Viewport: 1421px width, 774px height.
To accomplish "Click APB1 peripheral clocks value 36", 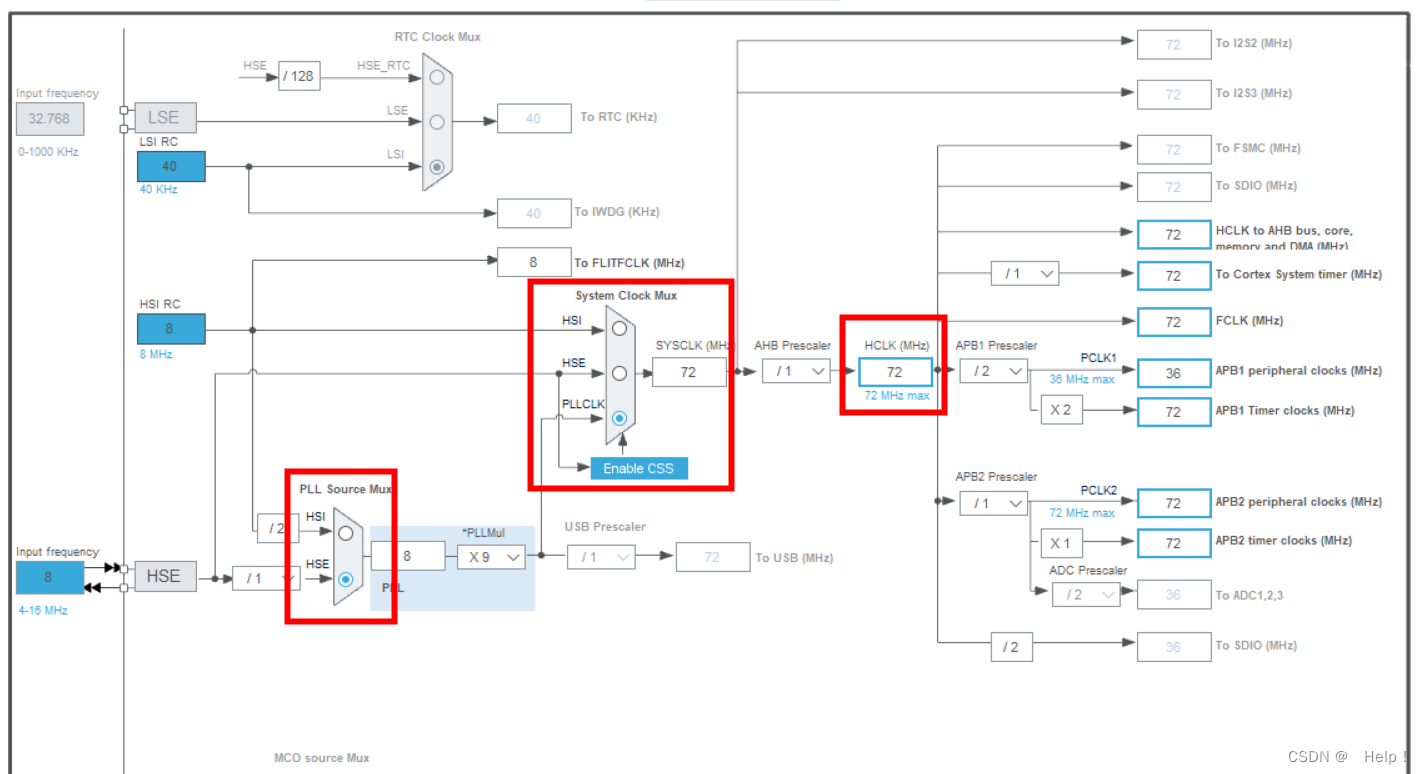I will click(x=1174, y=373).
